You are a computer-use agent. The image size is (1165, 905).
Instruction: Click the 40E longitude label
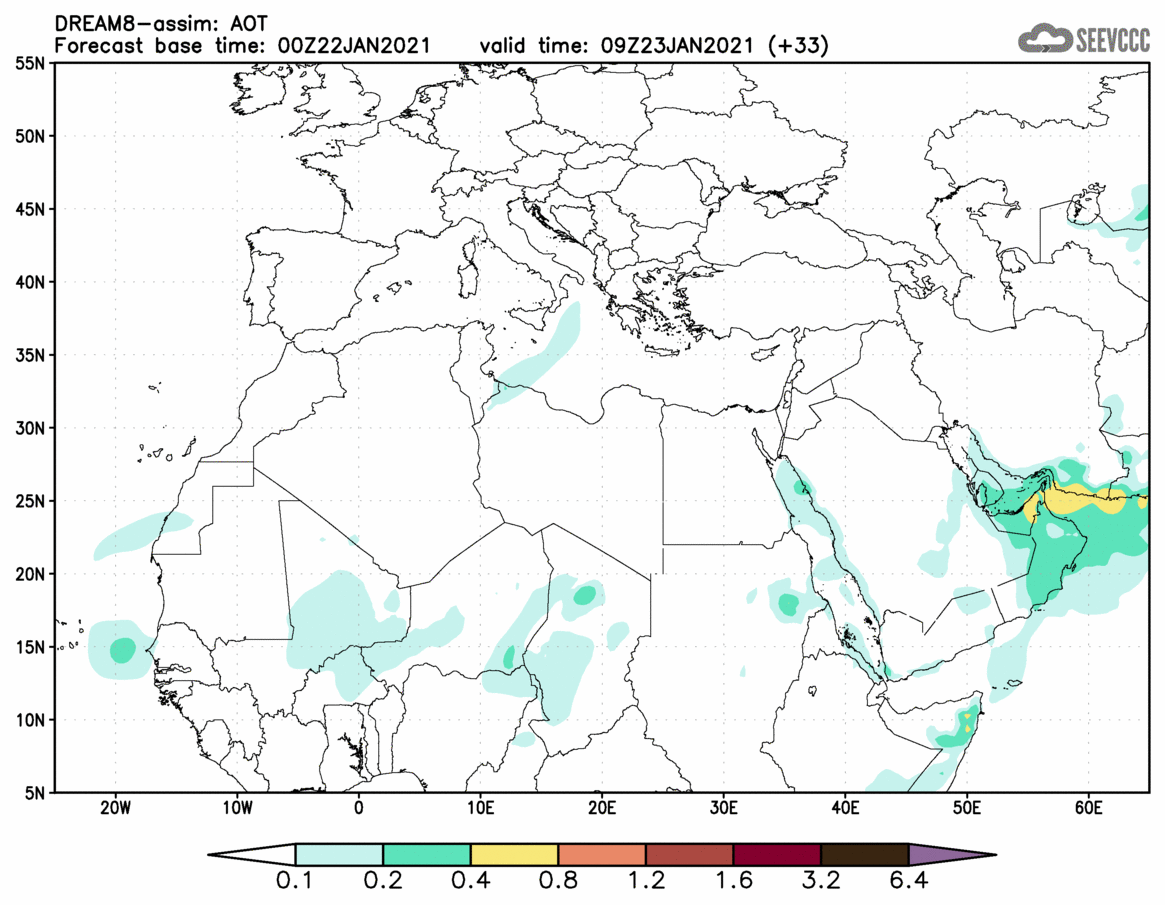(846, 808)
